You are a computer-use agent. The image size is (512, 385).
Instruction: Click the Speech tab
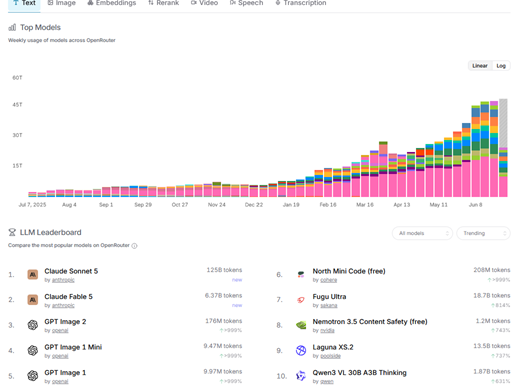click(246, 3)
